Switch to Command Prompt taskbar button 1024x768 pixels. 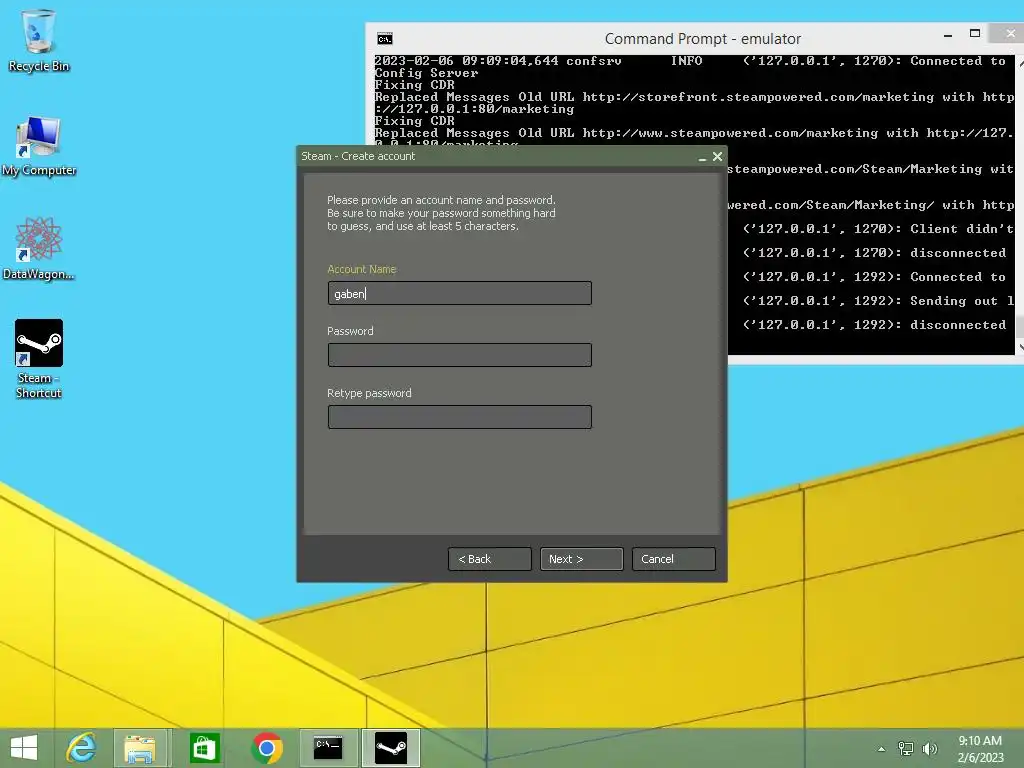point(328,748)
